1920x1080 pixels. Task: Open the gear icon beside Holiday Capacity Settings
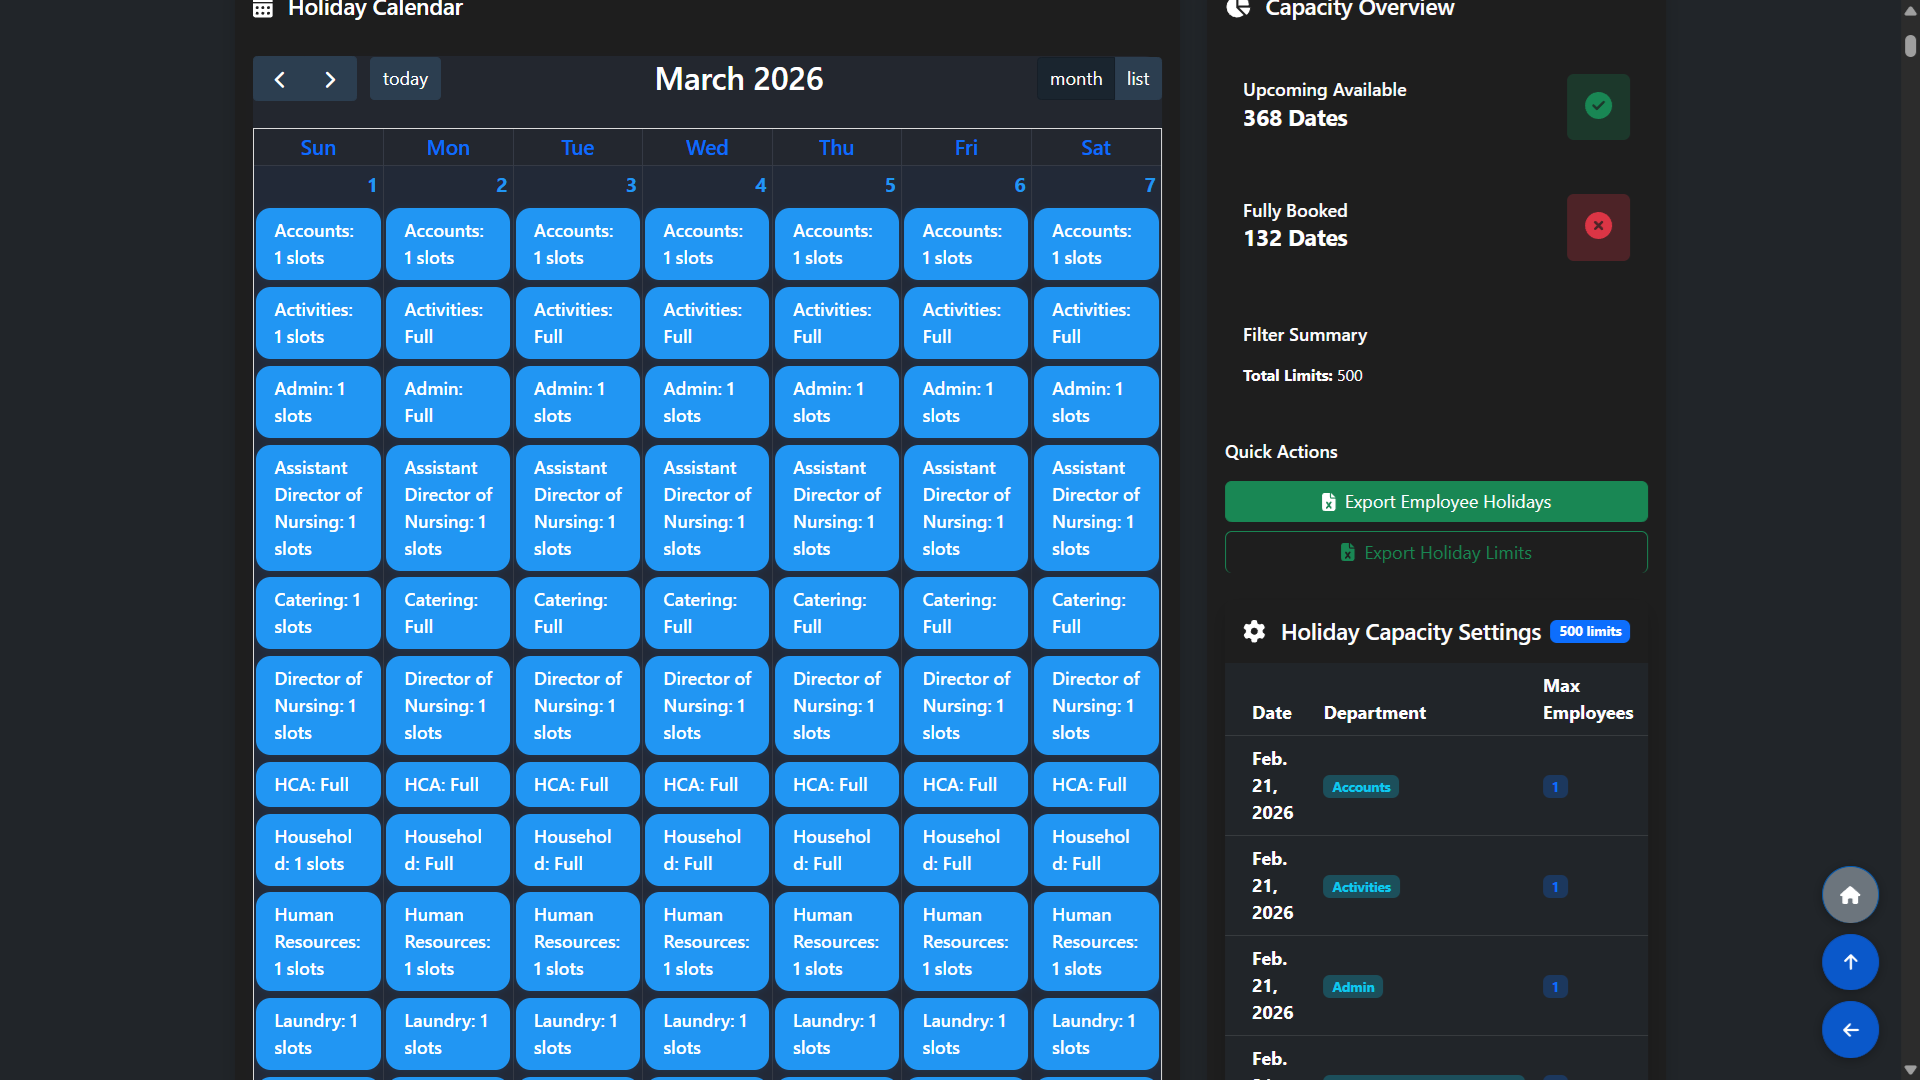point(1254,631)
